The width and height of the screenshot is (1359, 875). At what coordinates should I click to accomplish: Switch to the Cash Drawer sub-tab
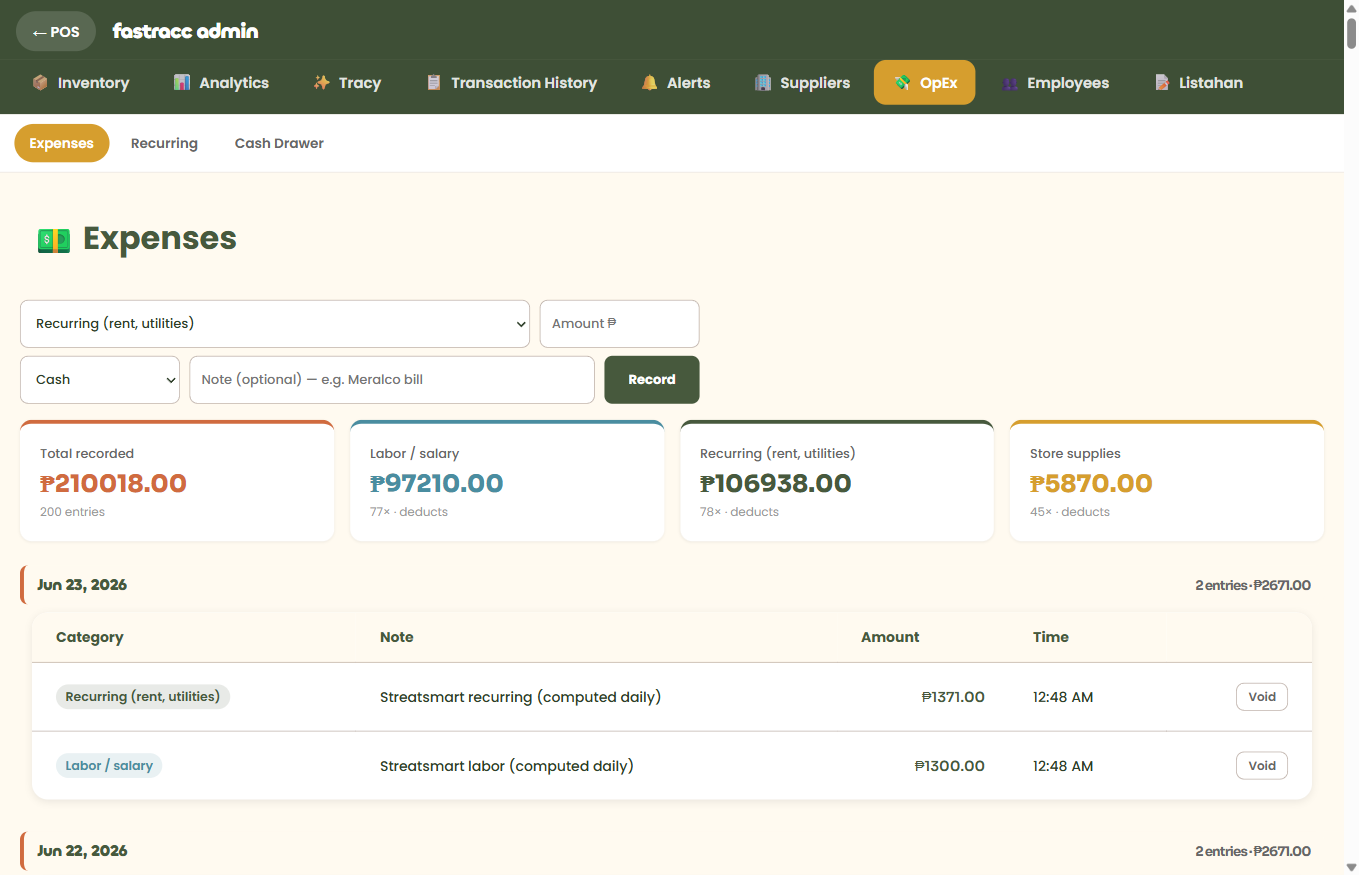[x=279, y=143]
